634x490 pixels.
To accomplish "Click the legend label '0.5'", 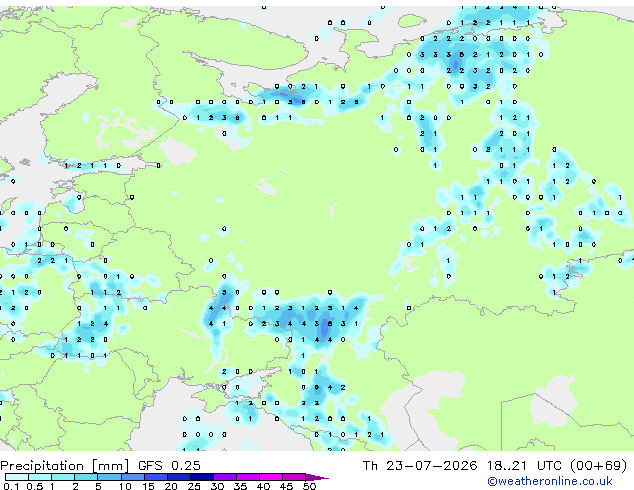I will pos(35,486).
